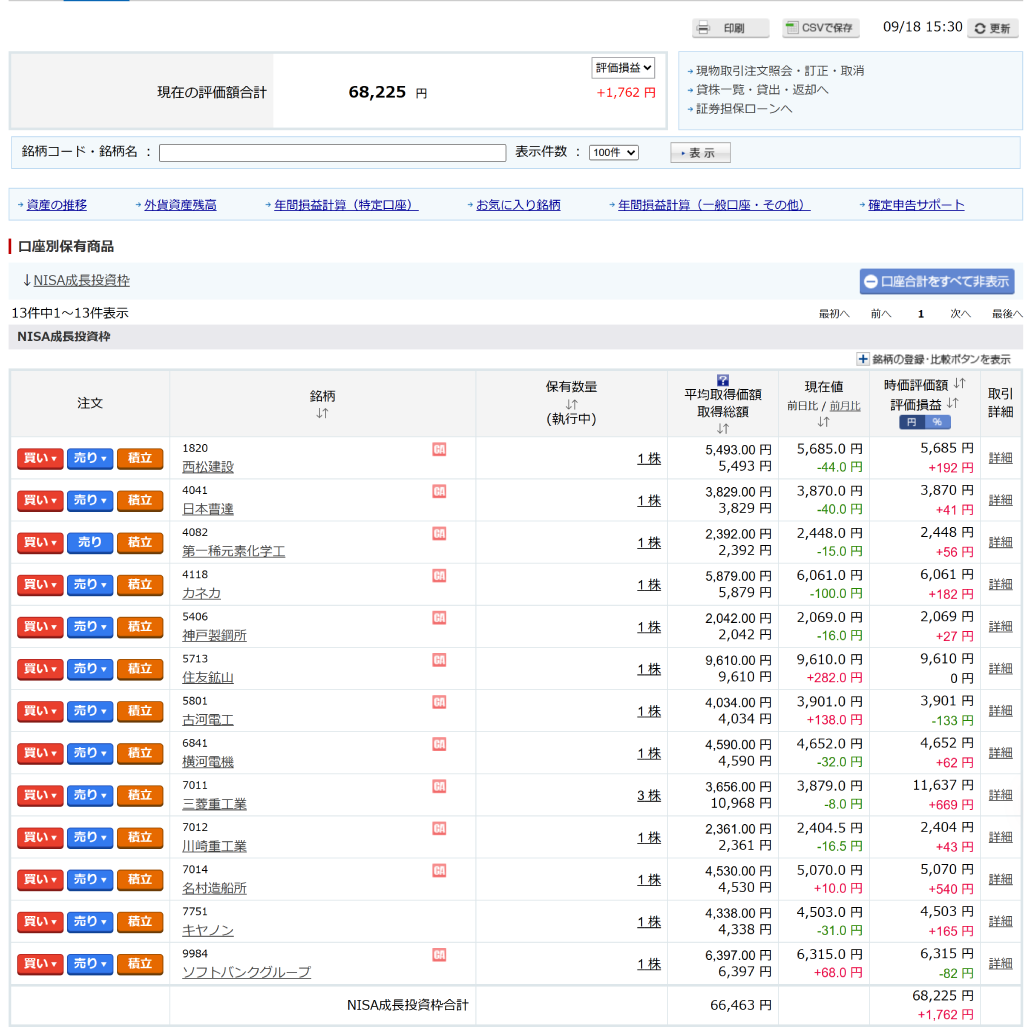Sort by 保有数量 using its arrows
Viewport: 1024px width, 1027px height.
571,404
